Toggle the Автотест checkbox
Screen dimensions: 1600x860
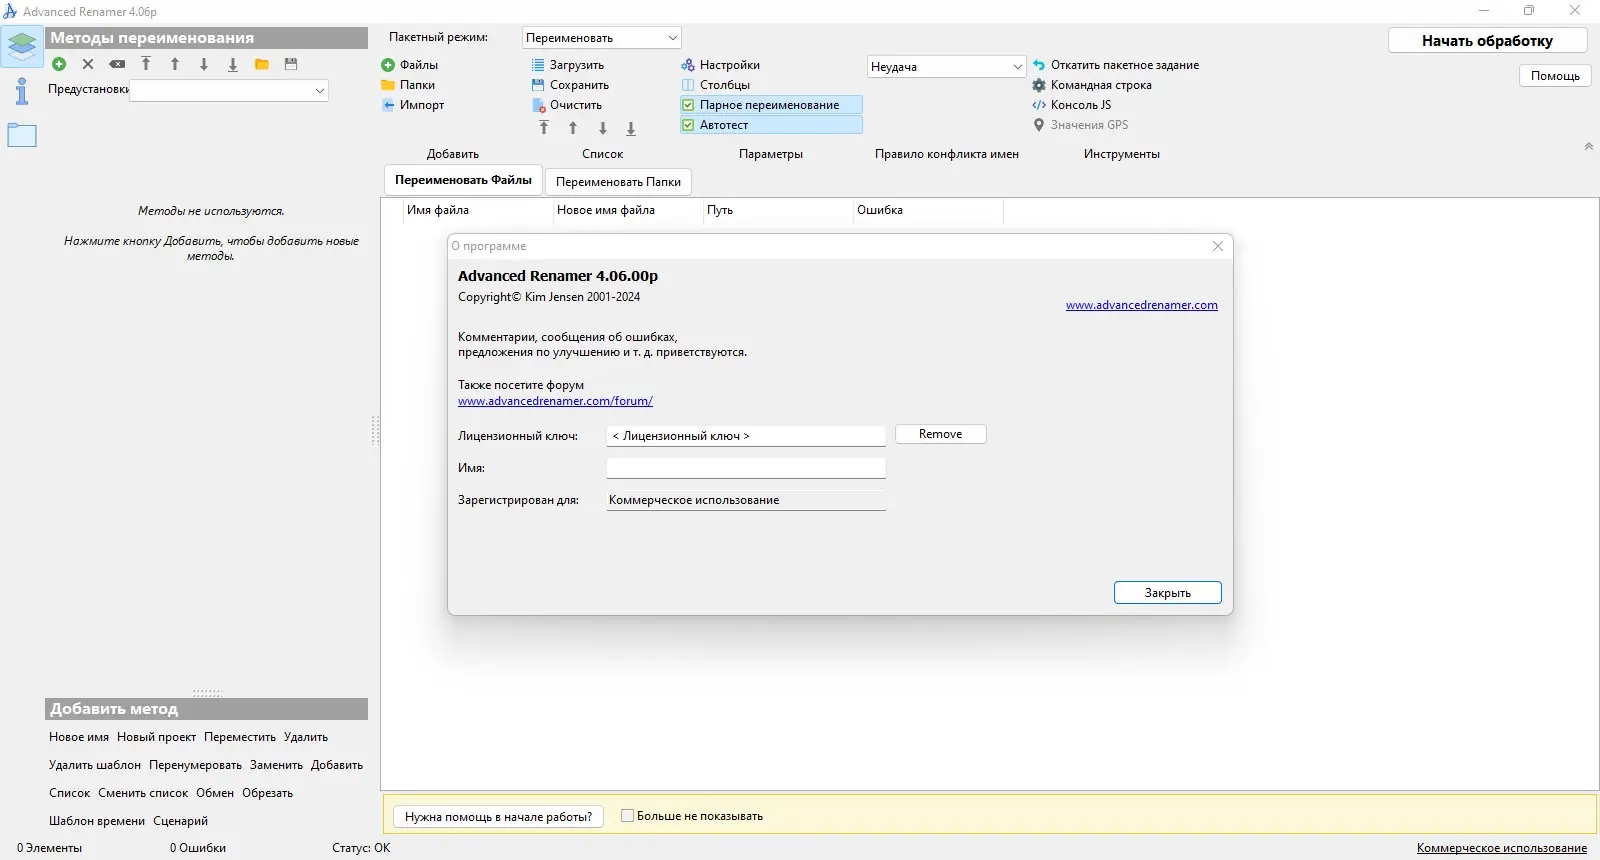point(771,125)
